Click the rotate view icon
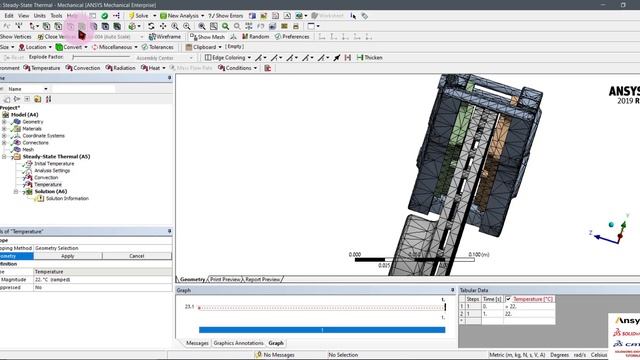The height and width of the screenshot is (360, 640). [x=151, y=26]
